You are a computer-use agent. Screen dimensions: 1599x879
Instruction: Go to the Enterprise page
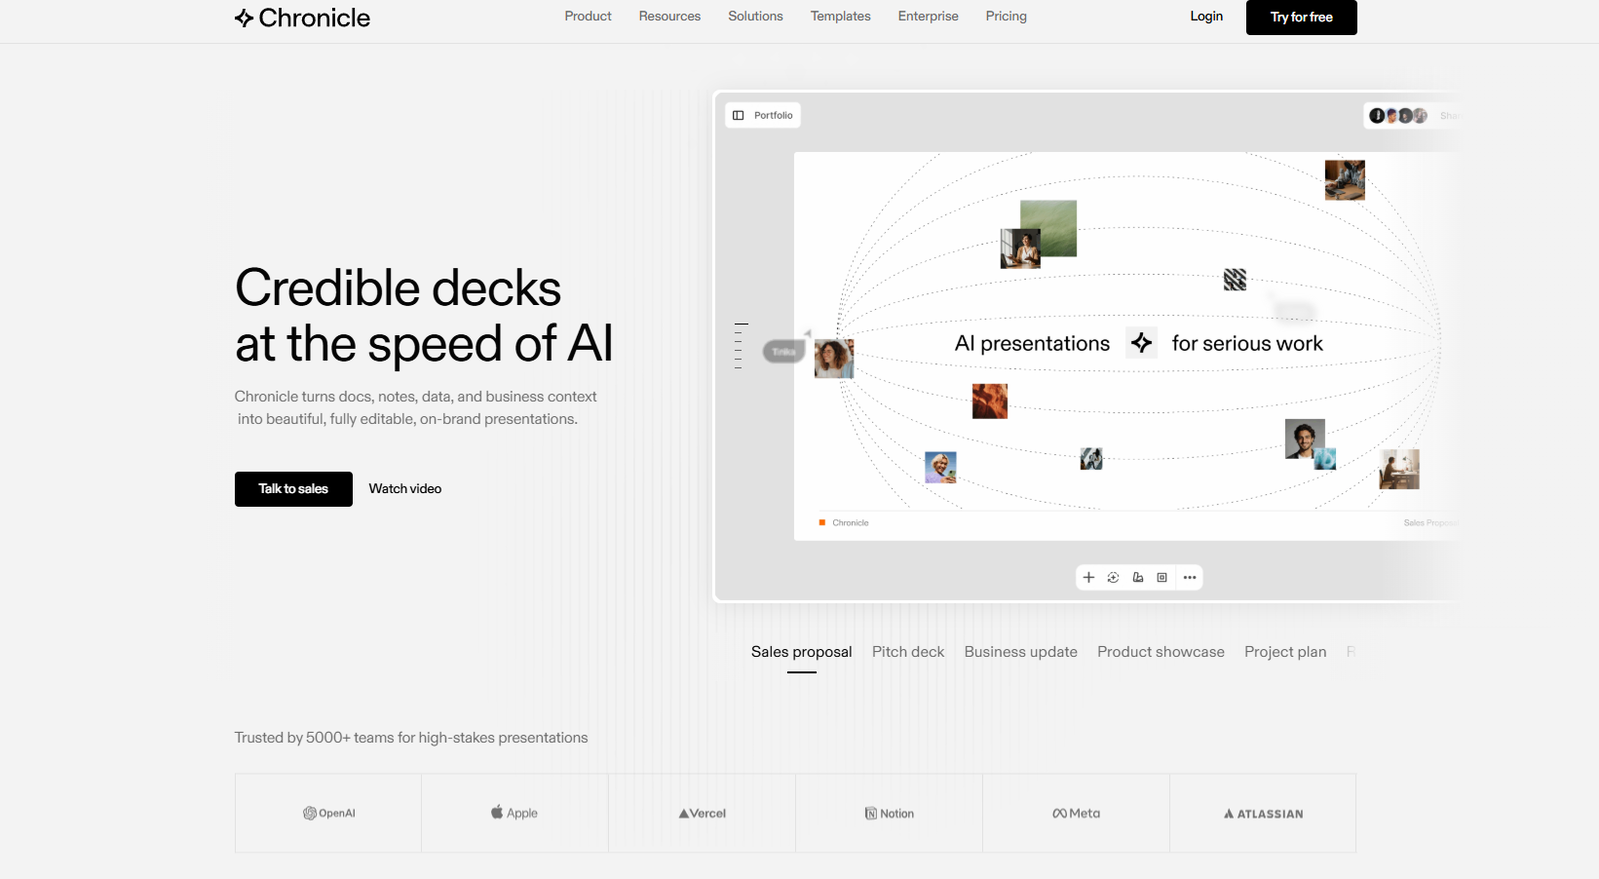pos(928,16)
